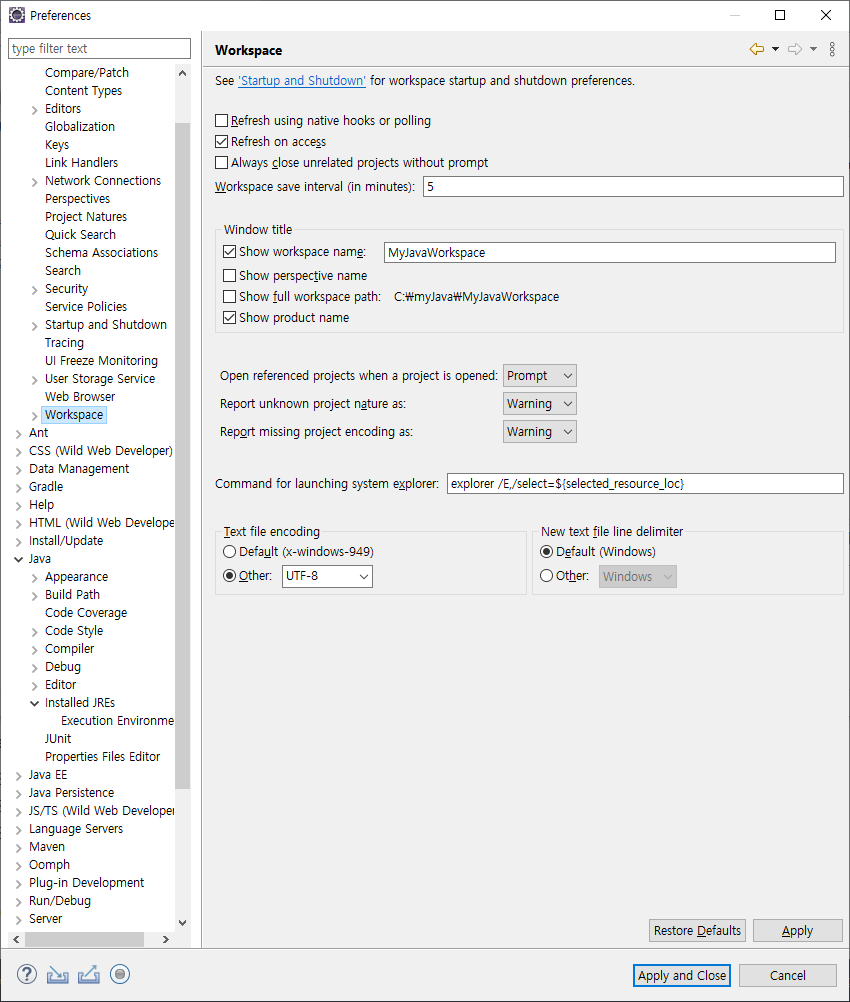850x1002 pixels.
Task: Click the forward navigation arrow icon
Action: coord(795,49)
